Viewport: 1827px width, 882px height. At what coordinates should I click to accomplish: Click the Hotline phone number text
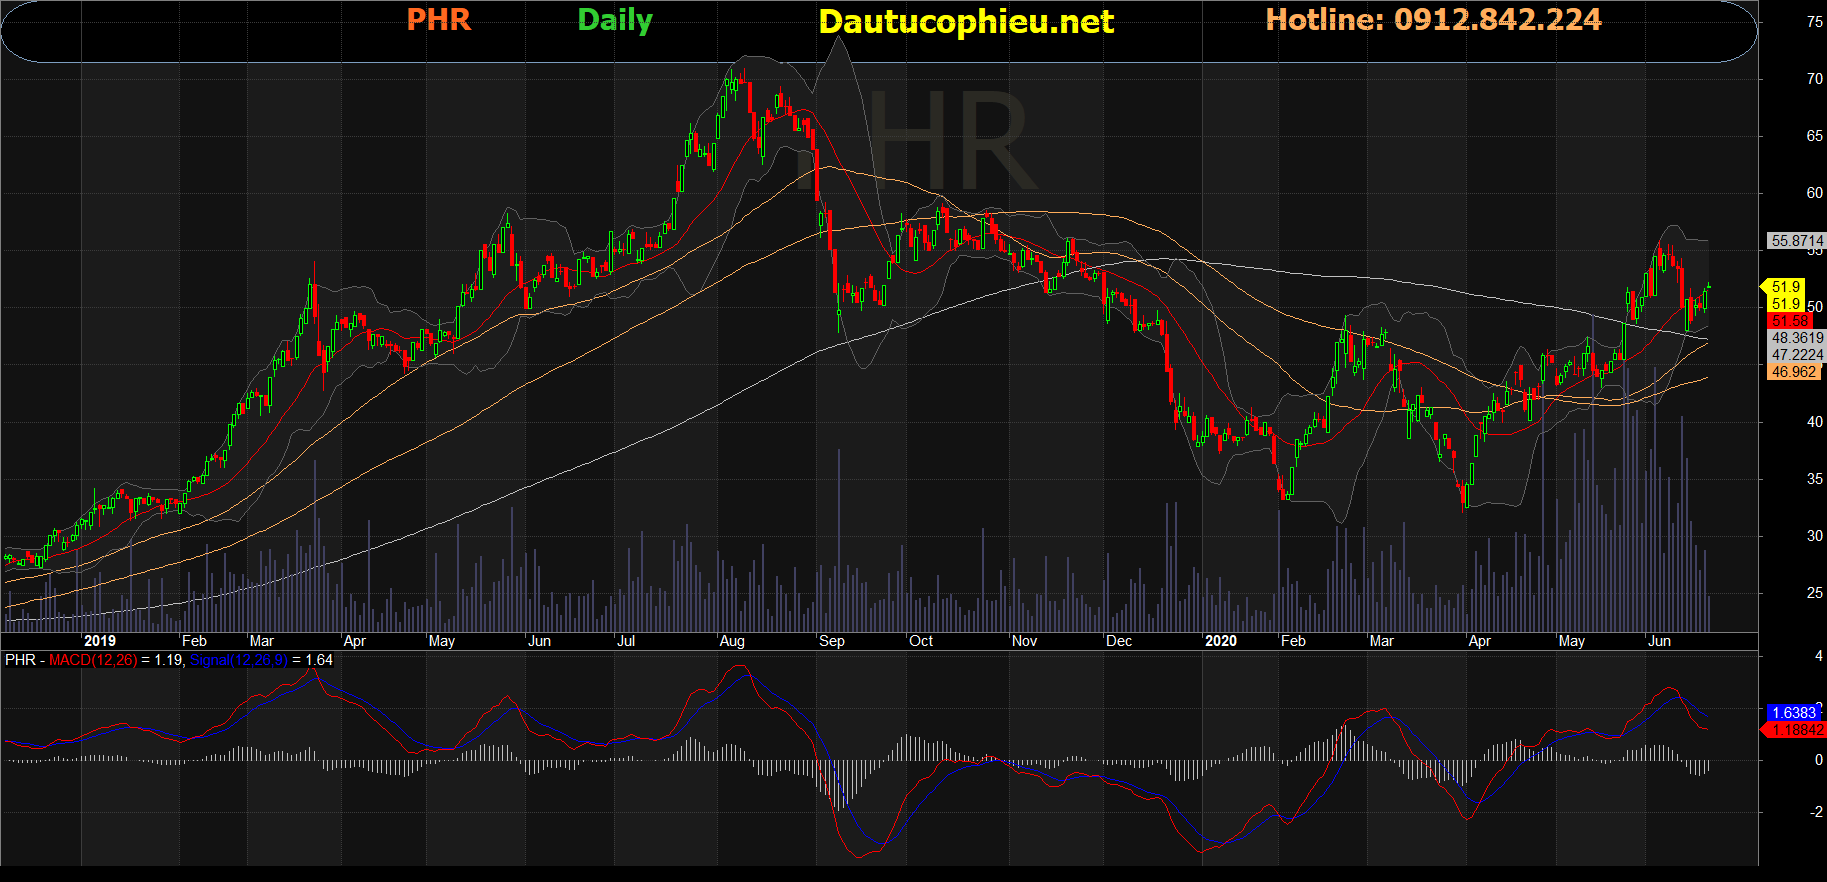1433,20
